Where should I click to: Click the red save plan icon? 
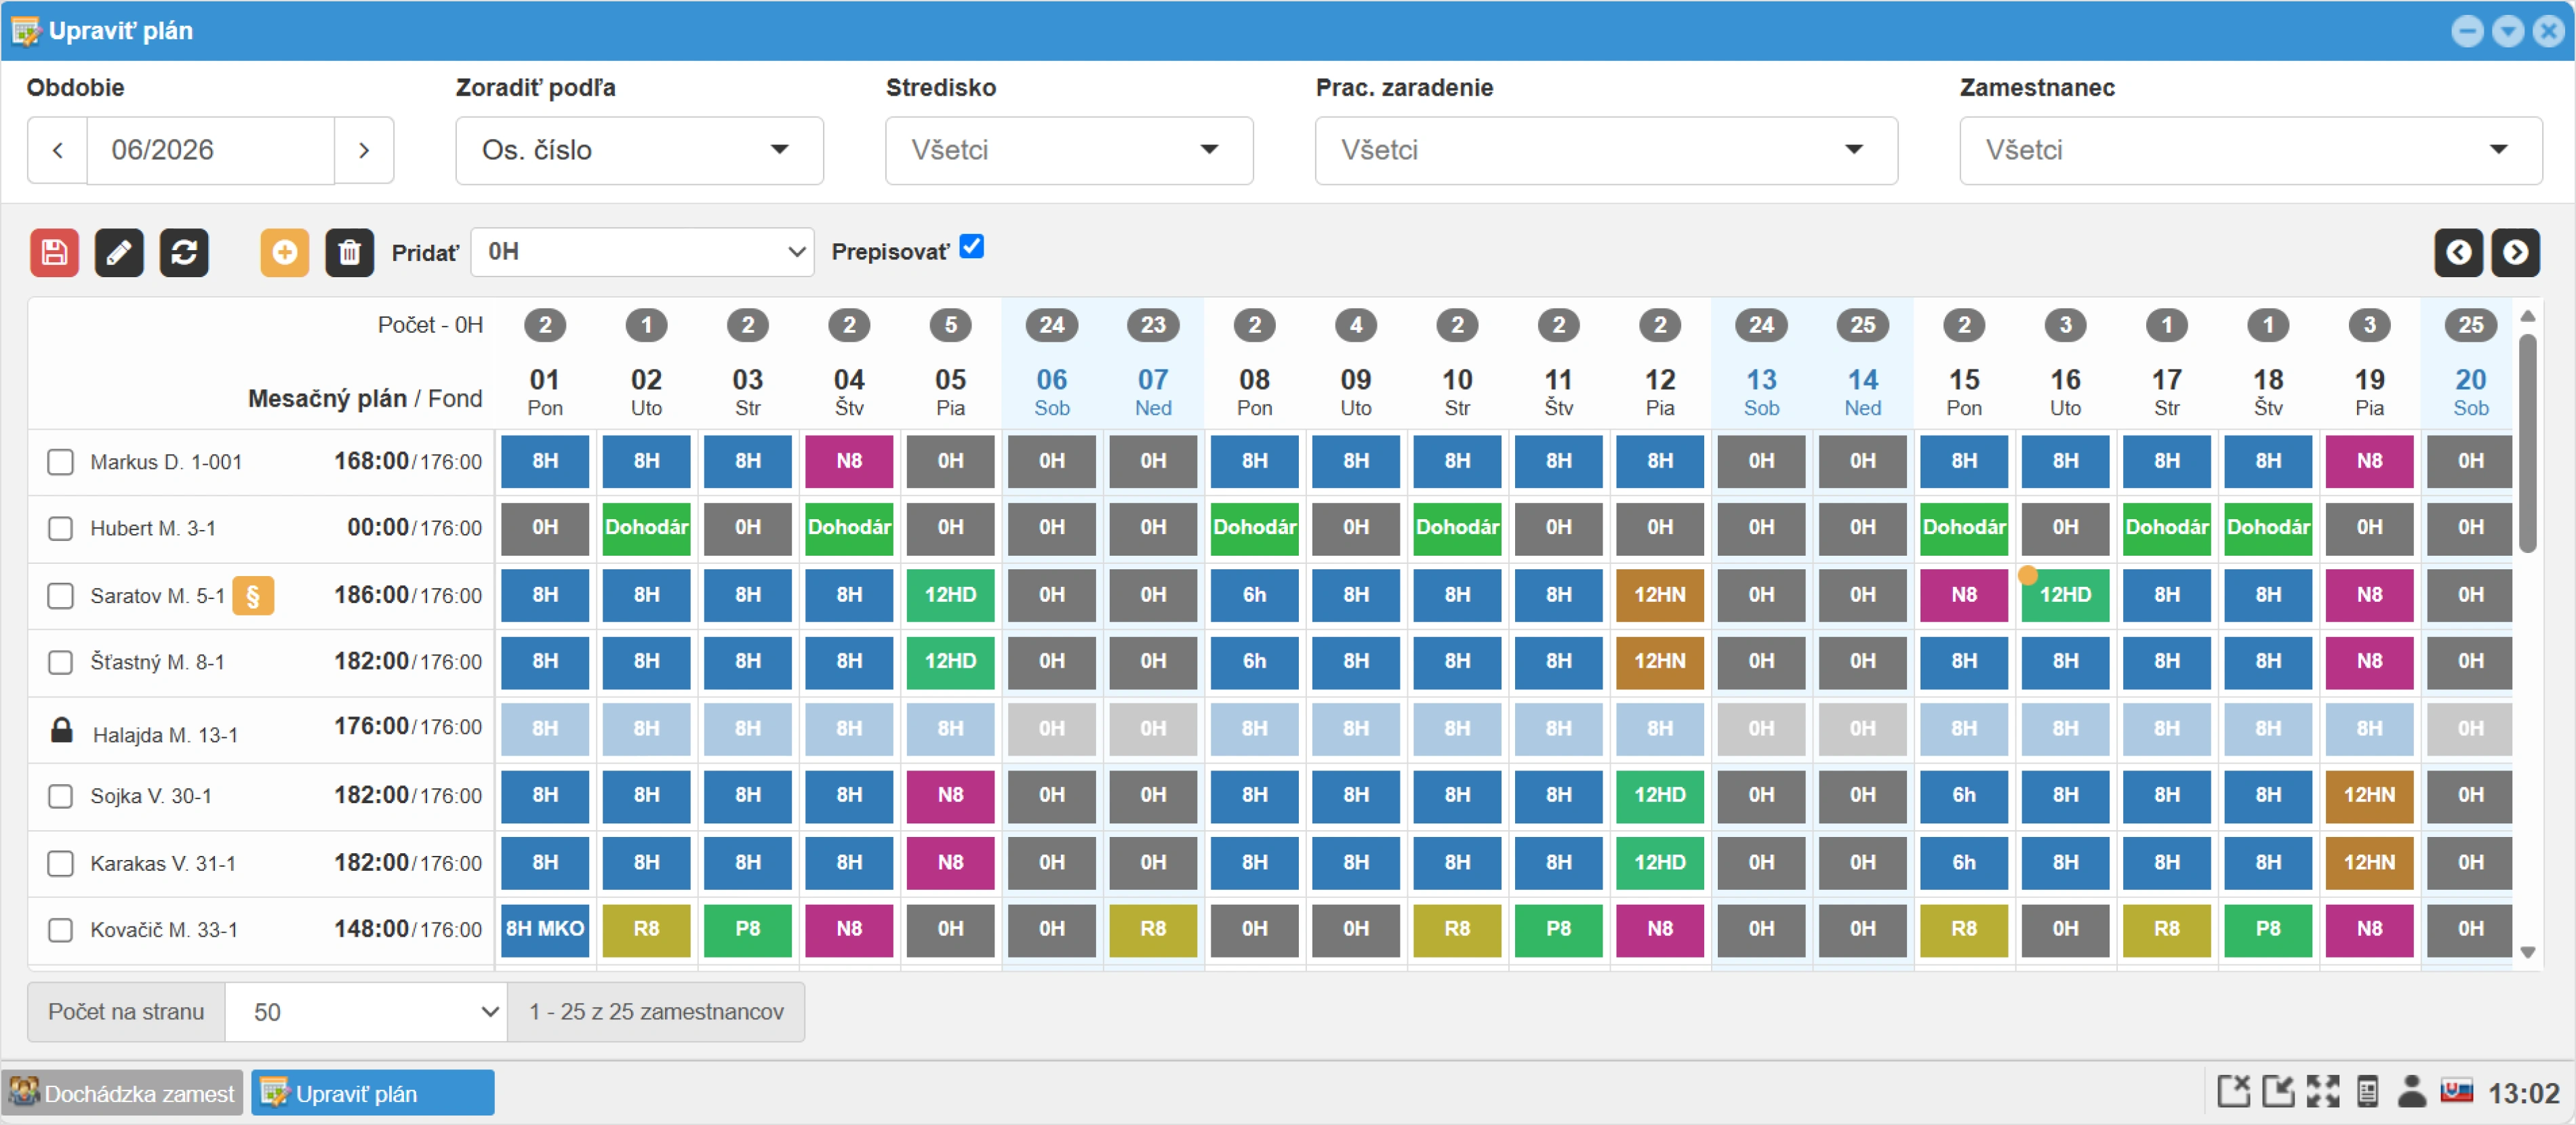point(54,252)
